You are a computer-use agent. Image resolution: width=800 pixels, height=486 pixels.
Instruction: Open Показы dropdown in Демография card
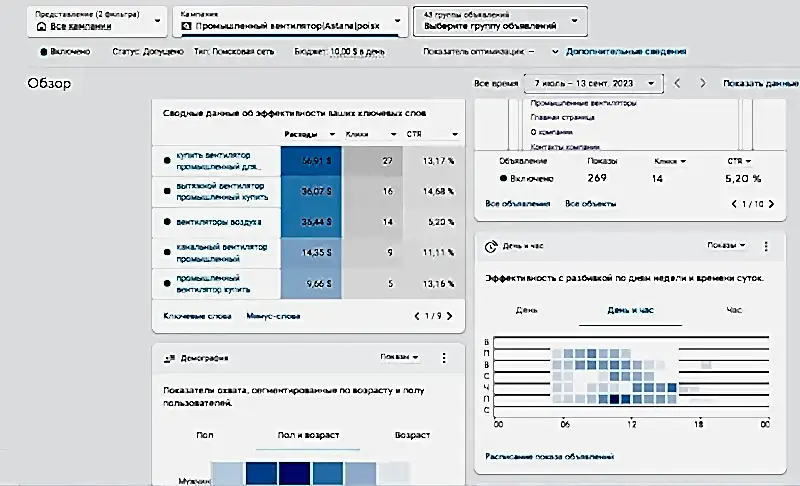[x=399, y=357]
